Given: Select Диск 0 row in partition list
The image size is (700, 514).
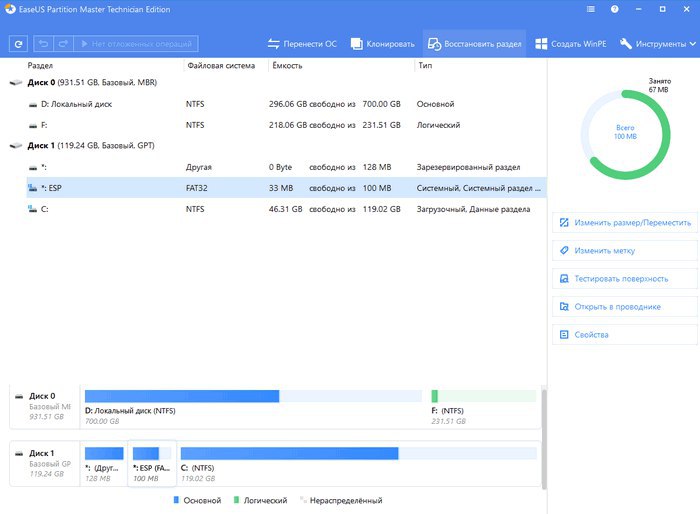Looking at the screenshot, I should point(277,83).
